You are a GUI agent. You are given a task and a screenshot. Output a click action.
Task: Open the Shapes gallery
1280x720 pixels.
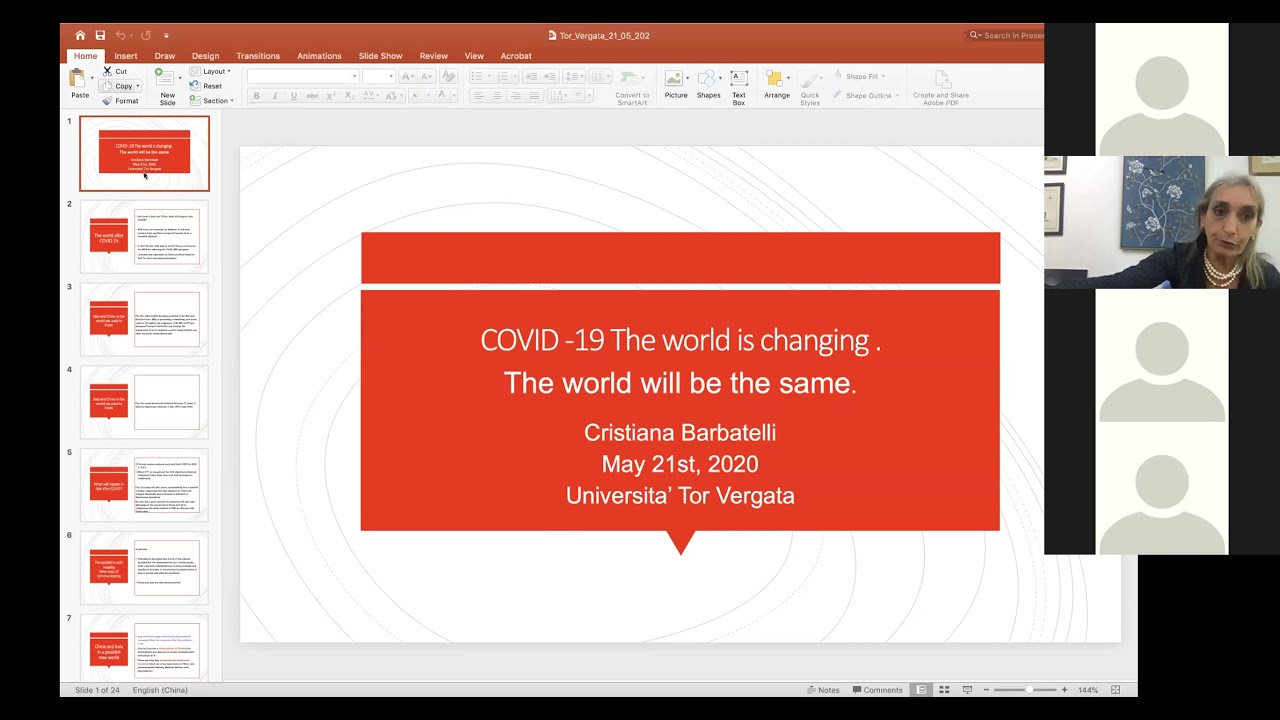[708, 85]
